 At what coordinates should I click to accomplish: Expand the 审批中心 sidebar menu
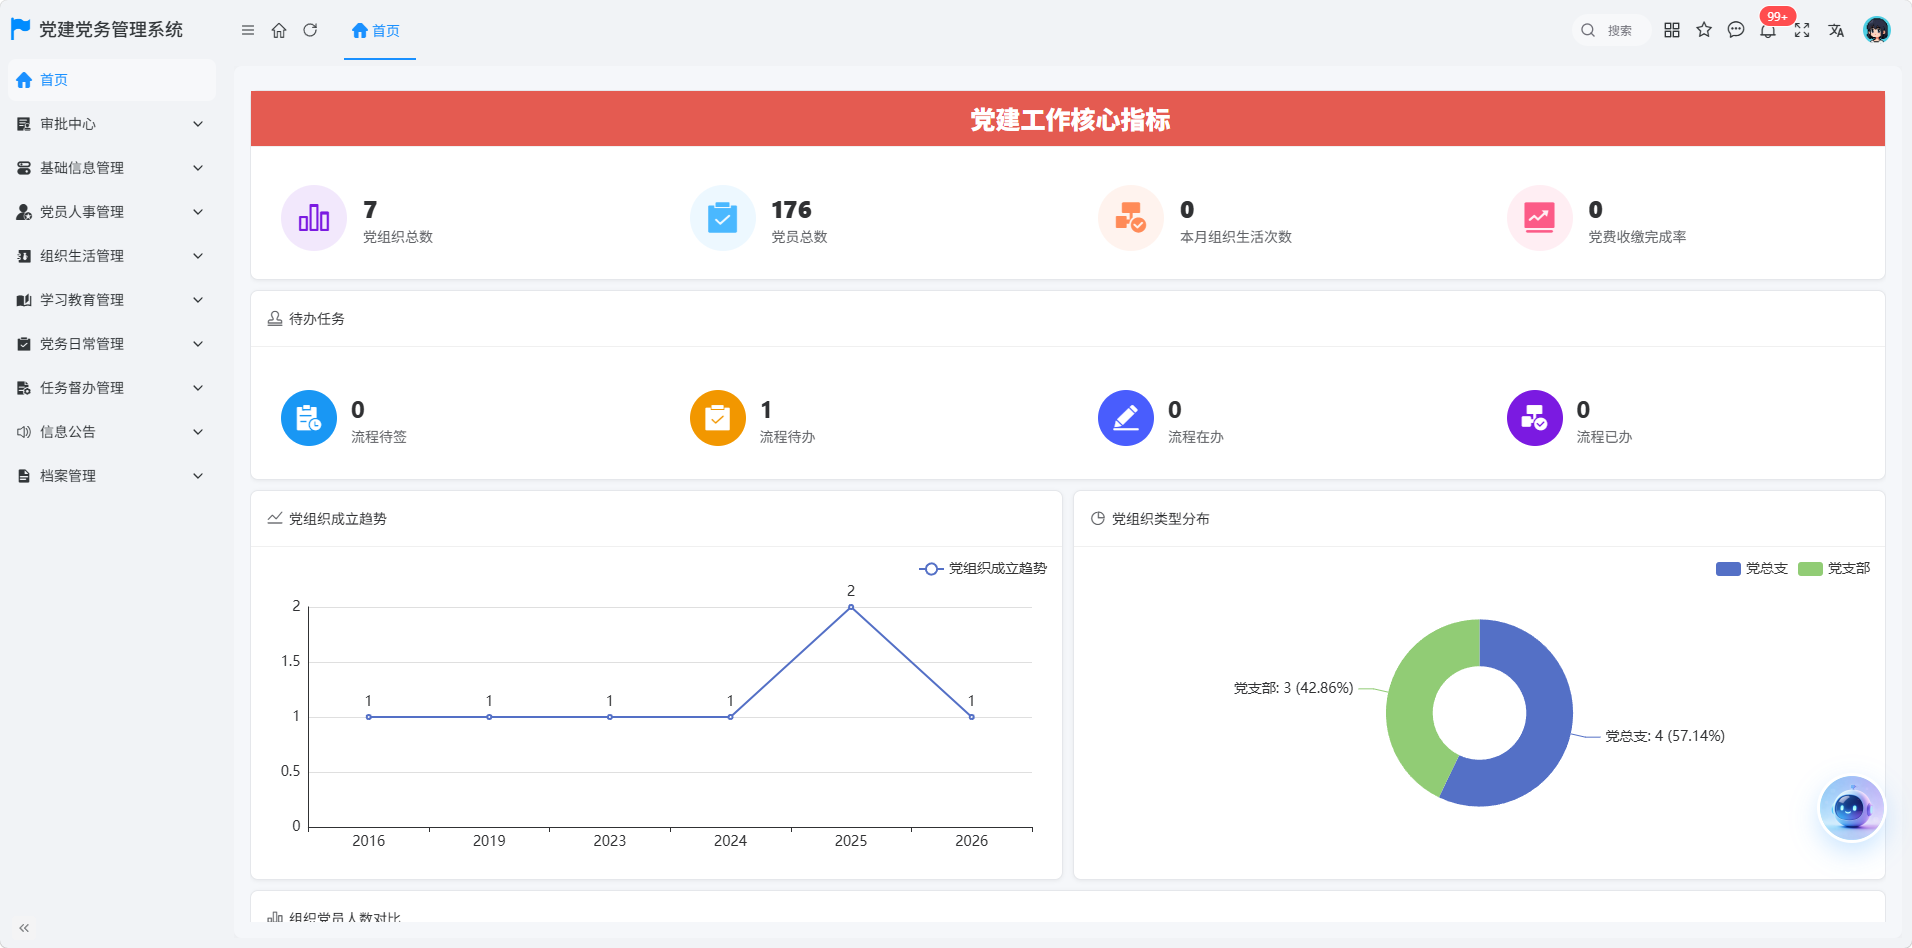[112, 124]
